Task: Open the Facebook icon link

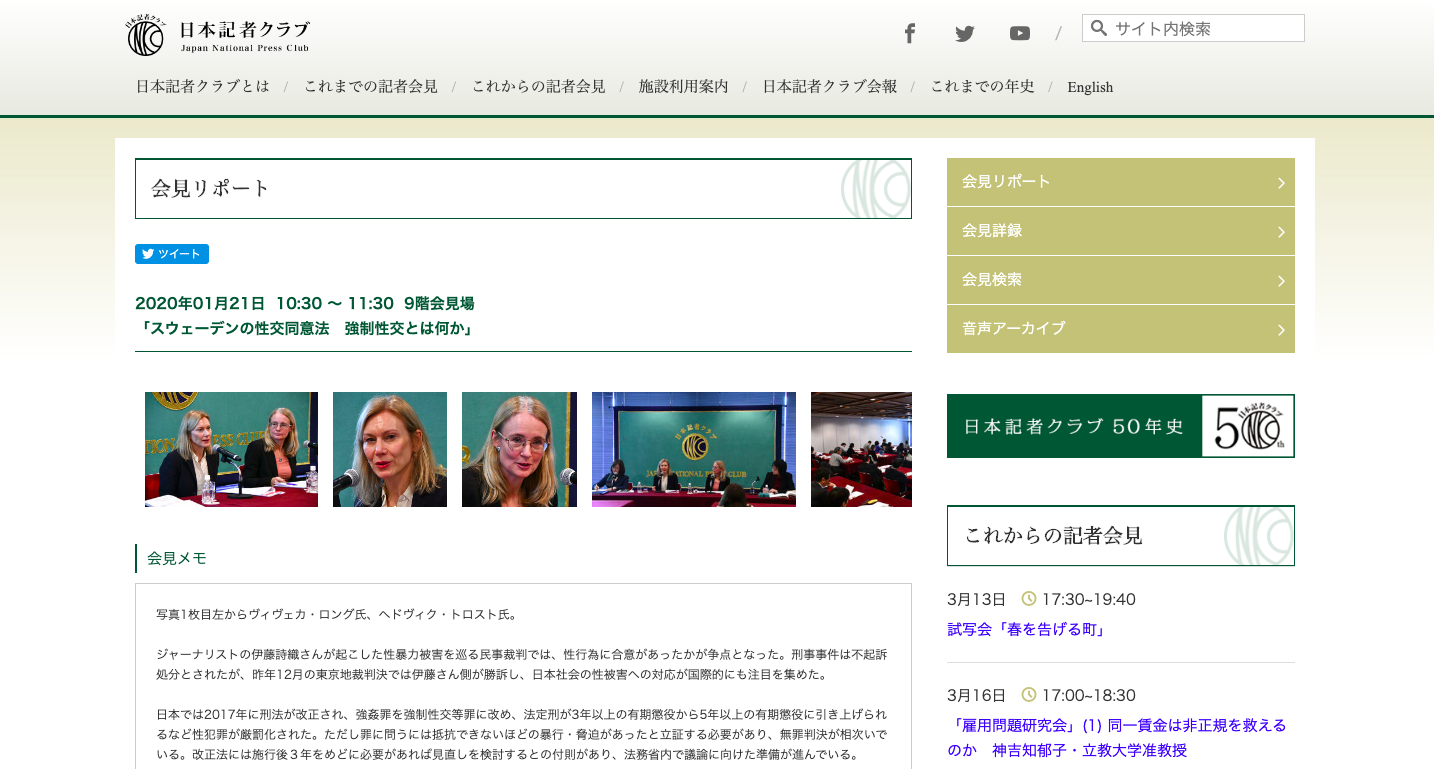Action: coord(910,34)
